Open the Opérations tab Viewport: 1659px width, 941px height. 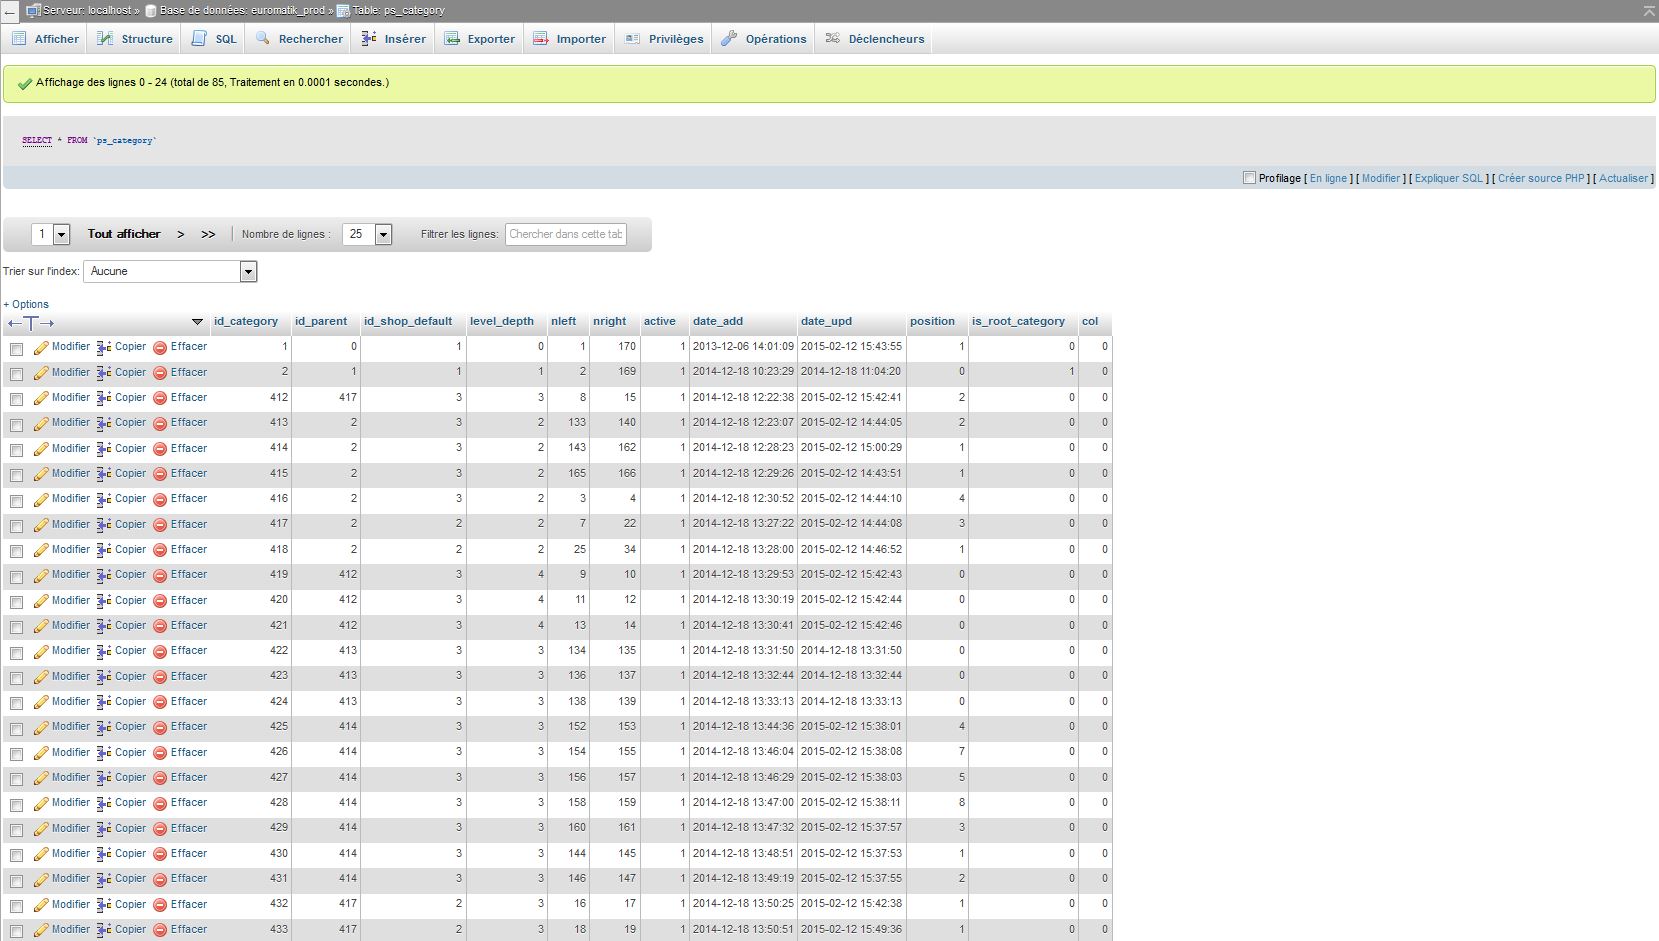click(764, 39)
